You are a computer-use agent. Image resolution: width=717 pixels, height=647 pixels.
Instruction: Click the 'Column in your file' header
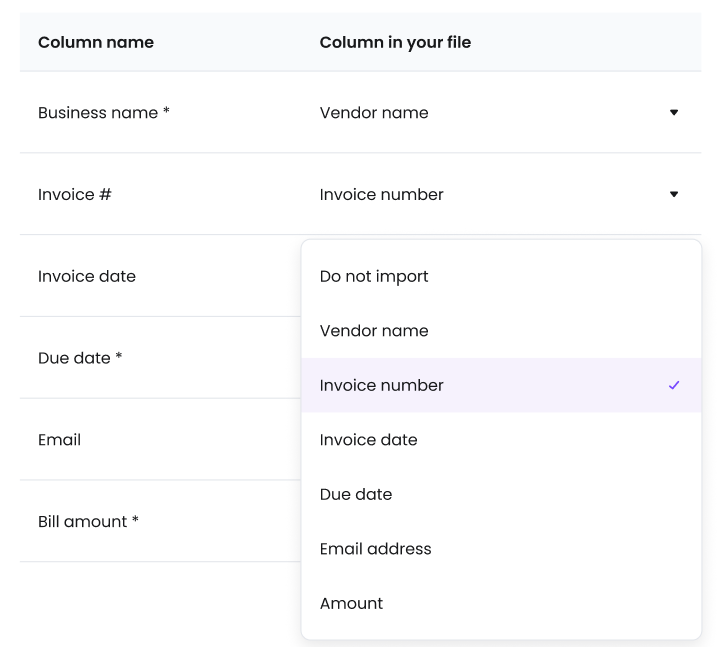[395, 42]
